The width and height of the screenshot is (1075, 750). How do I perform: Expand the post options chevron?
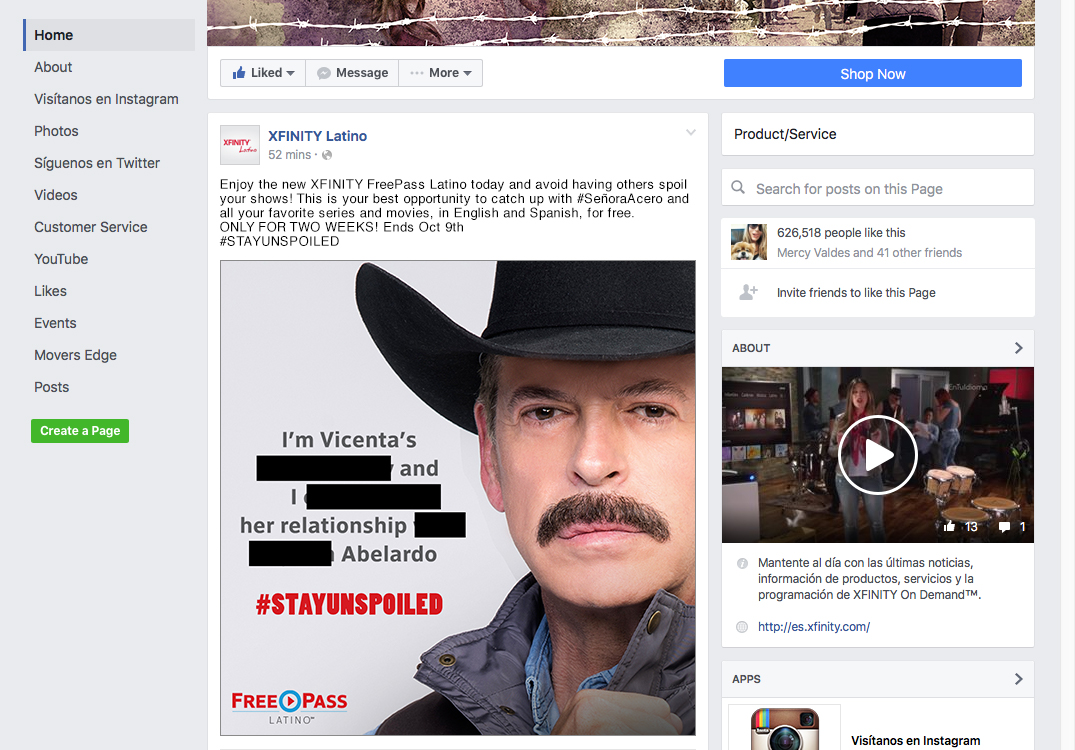(691, 132)
